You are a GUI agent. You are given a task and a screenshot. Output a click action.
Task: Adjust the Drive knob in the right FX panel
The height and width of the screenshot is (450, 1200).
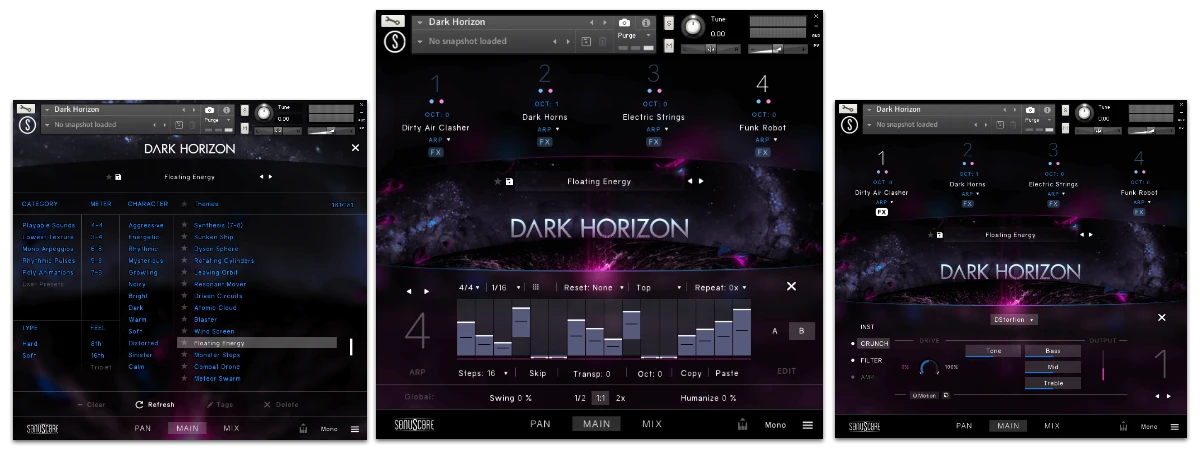tap(930, 367)
